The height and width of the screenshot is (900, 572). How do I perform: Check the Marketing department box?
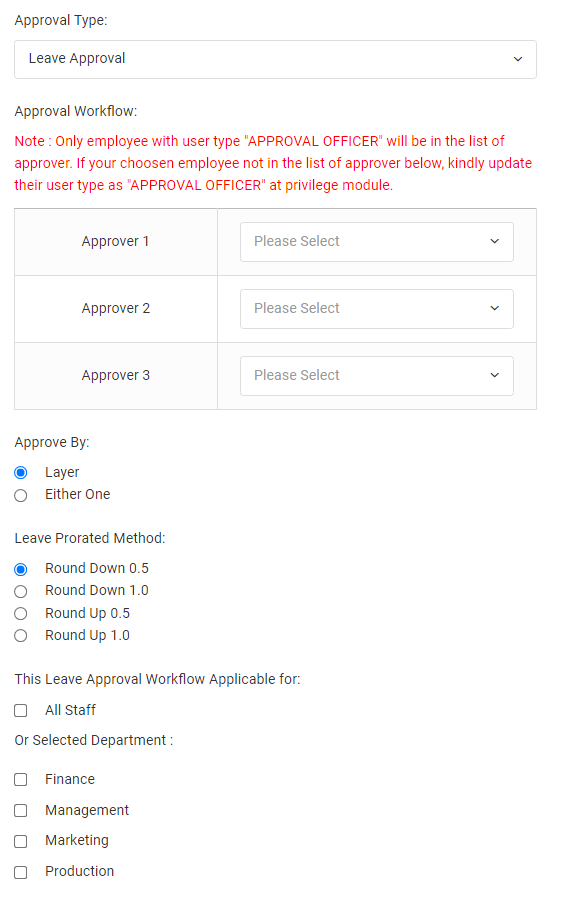pyautogui.click(x=21, y=841)
